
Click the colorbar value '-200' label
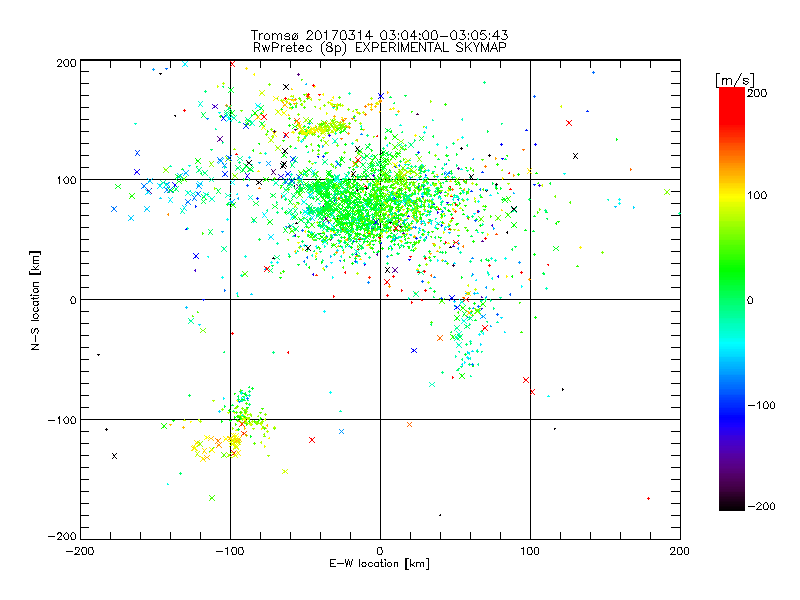pos(761,506)
